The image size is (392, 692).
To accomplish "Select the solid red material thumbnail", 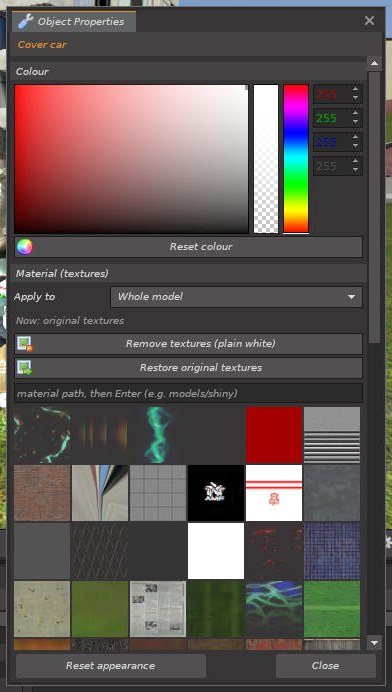I will click(x=274, y=435).
